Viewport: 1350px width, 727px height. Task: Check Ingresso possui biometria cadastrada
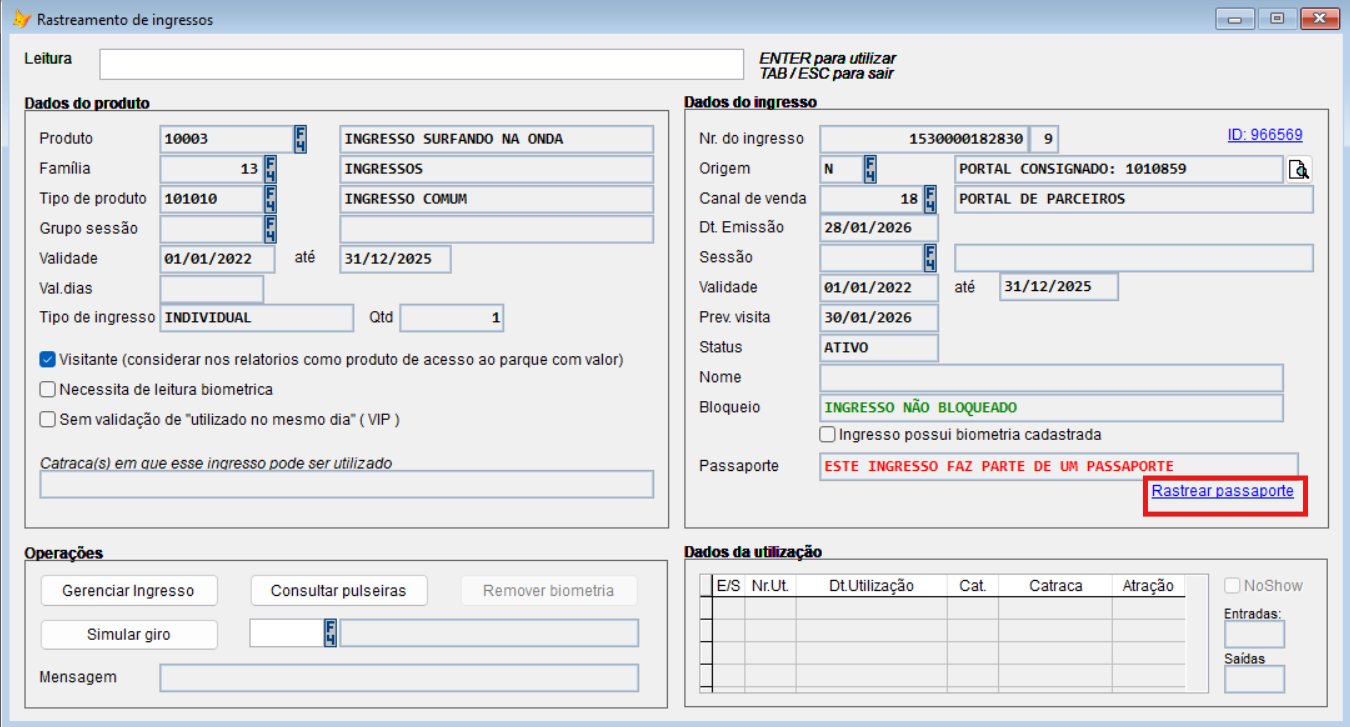[x=827, y=435]
